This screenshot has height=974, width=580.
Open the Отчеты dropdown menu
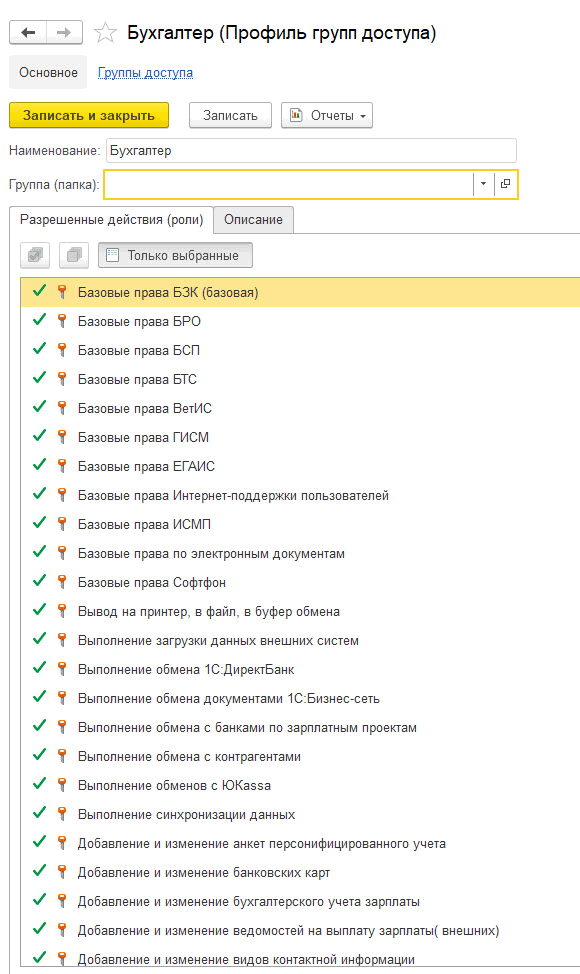click(327, 116)
